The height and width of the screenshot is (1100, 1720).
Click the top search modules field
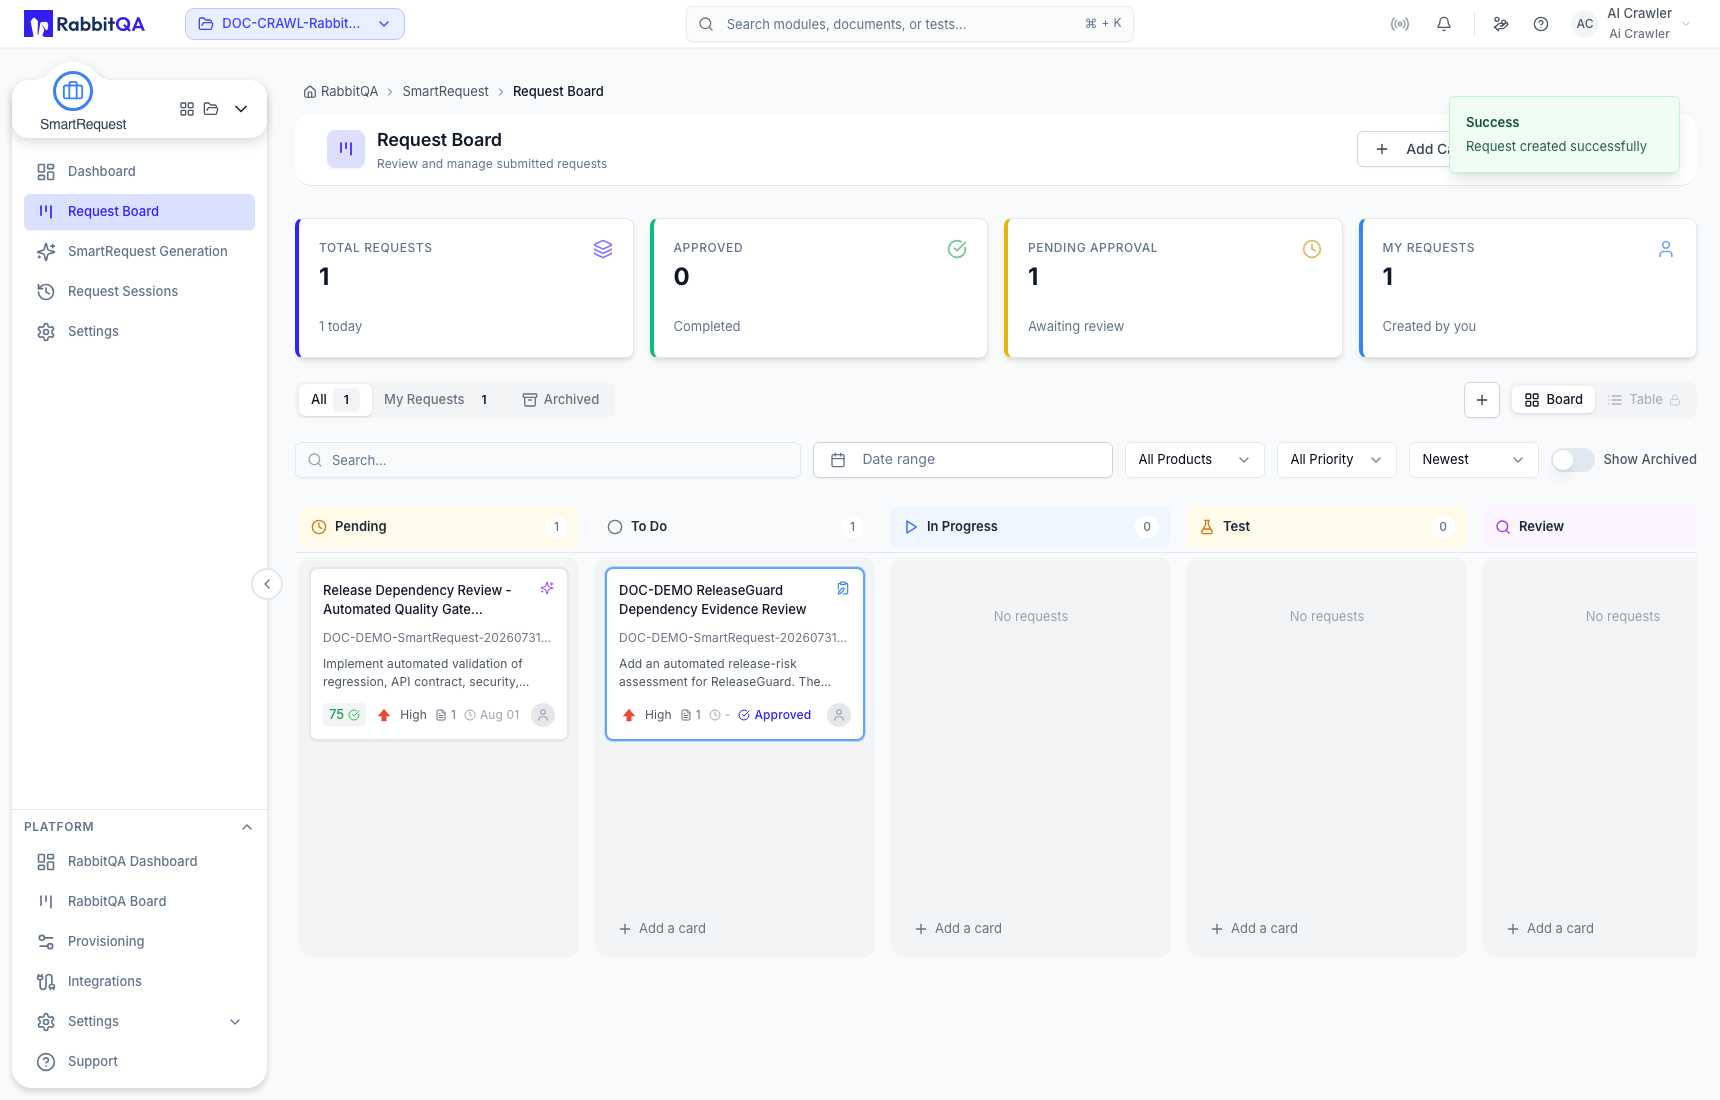pyautogui.click(x=910, y=24)
